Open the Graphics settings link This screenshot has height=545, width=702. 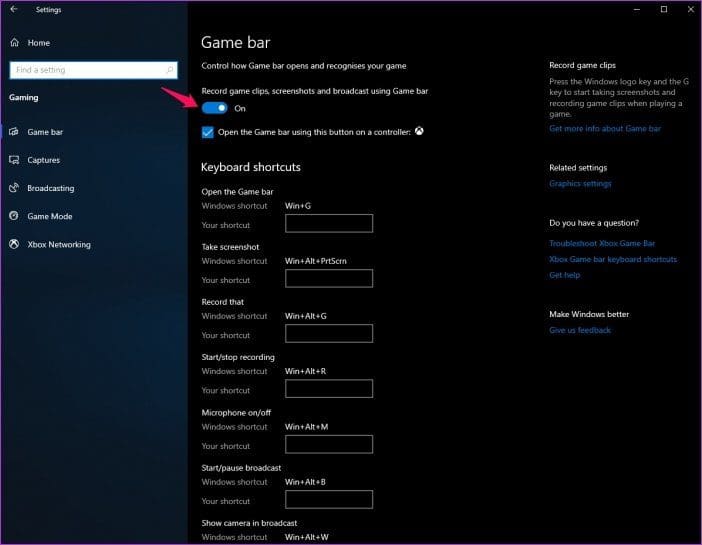580,184
